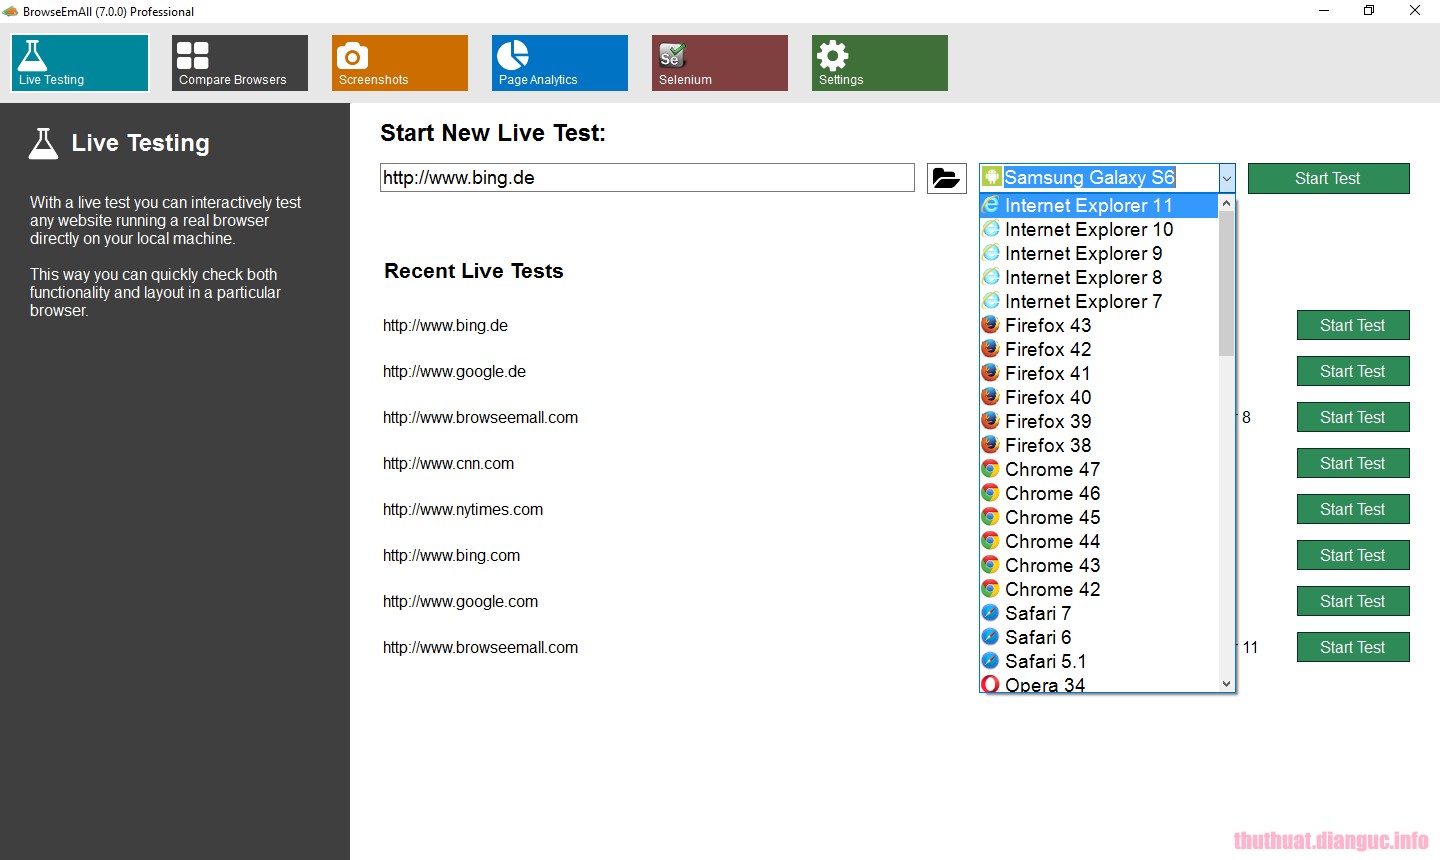Choose Firefox 38 from the list
This screenshot has width=1440, height=860.
pyautogui.click(x=1099, y=445)
